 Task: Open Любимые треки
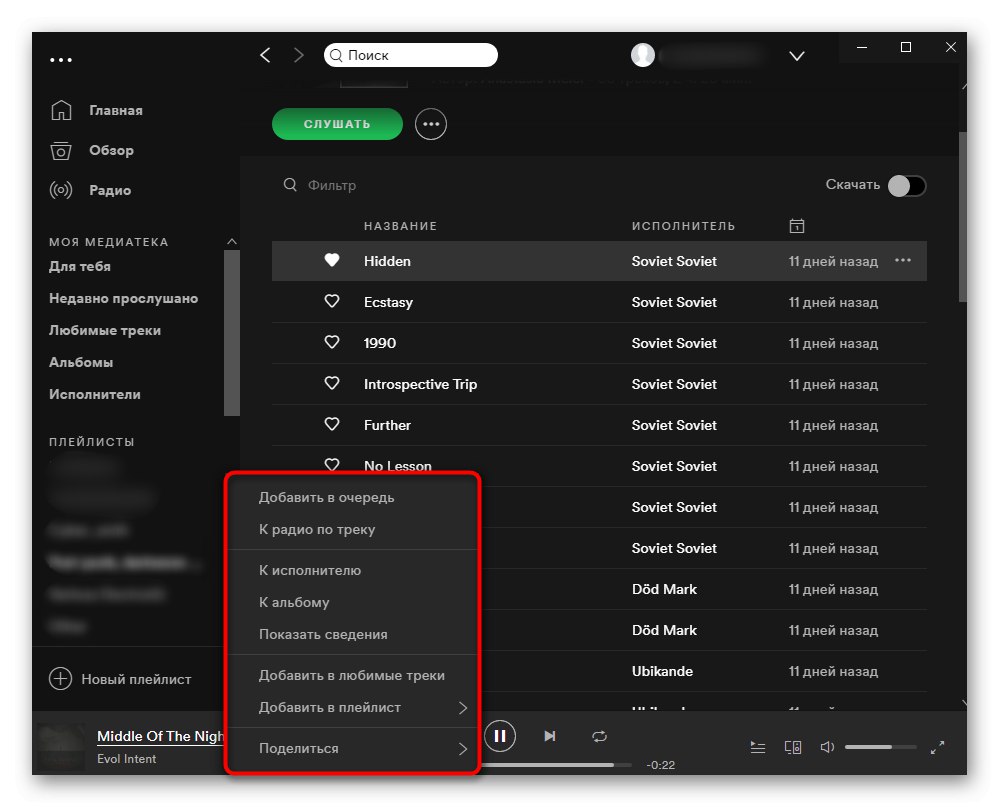(x=105, y=330)
